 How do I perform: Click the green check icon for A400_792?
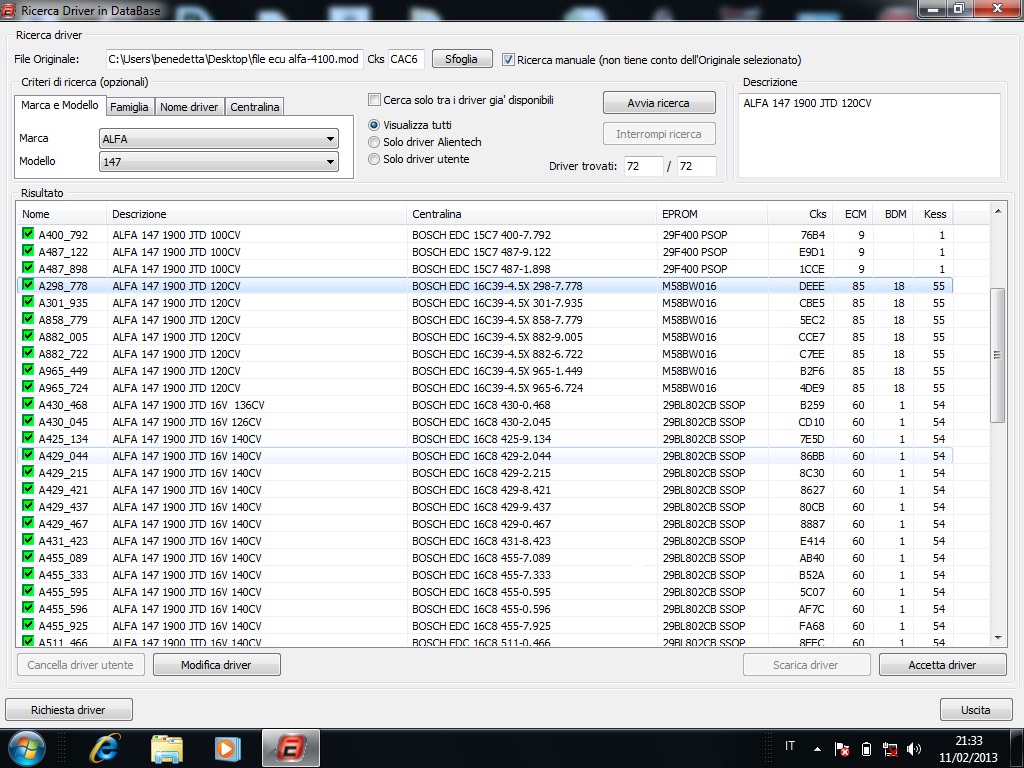(x=28, y=235)
